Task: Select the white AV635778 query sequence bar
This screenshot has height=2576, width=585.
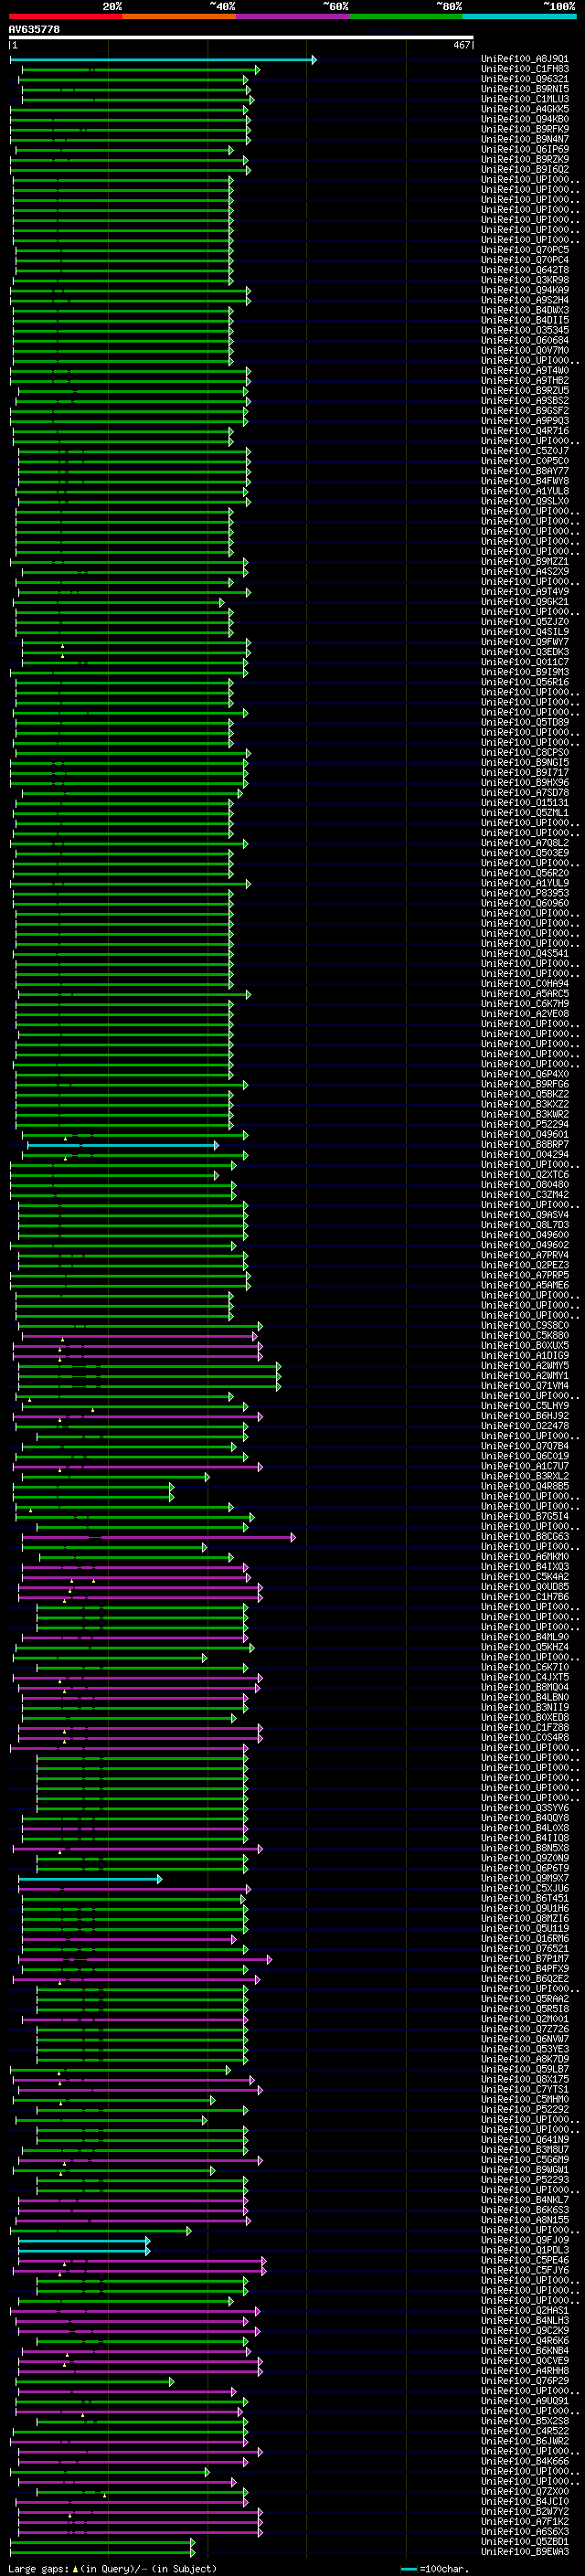Action: (x=241, y=38)
